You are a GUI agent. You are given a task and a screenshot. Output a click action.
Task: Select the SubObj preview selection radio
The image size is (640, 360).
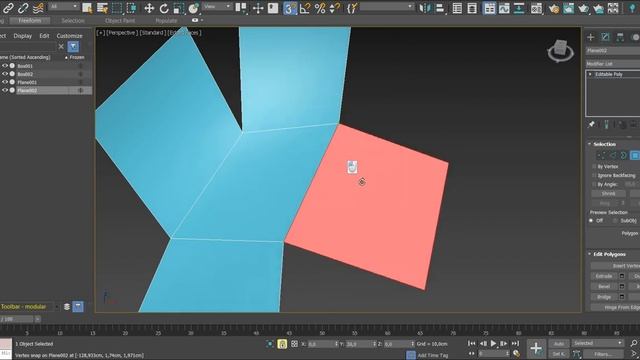615,220
